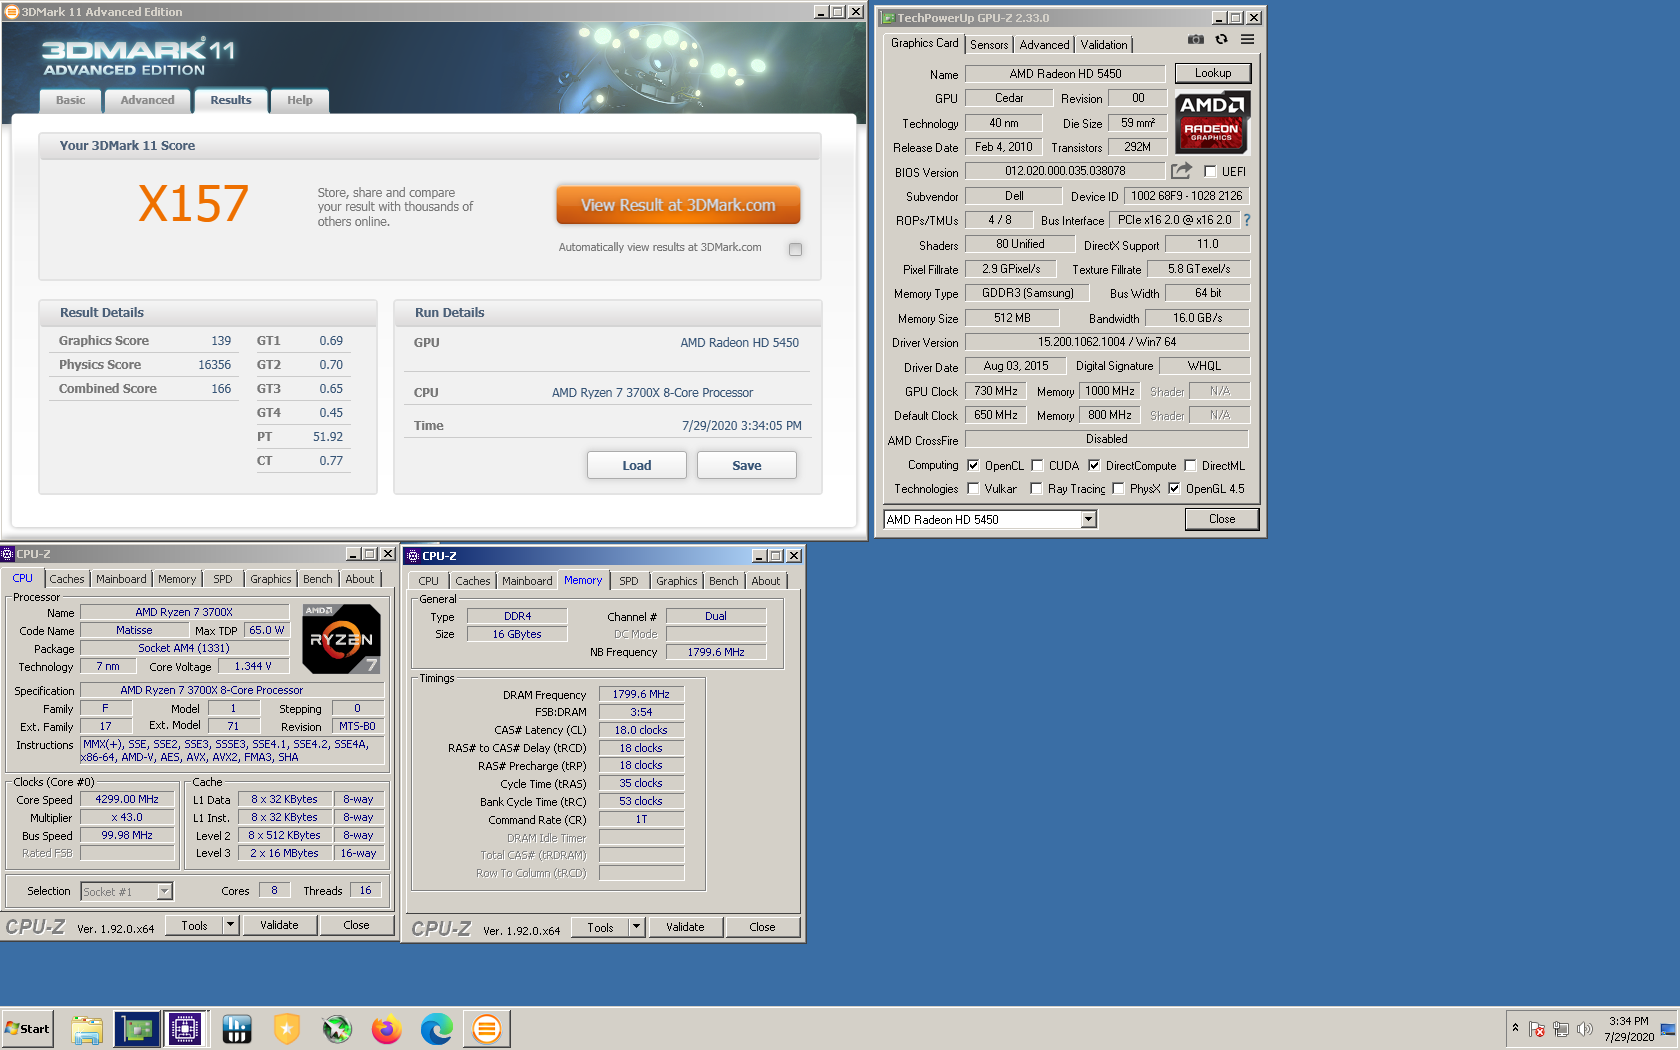
Task: Click the 3DMark 11 title bar icon
Action: [12, 12]
